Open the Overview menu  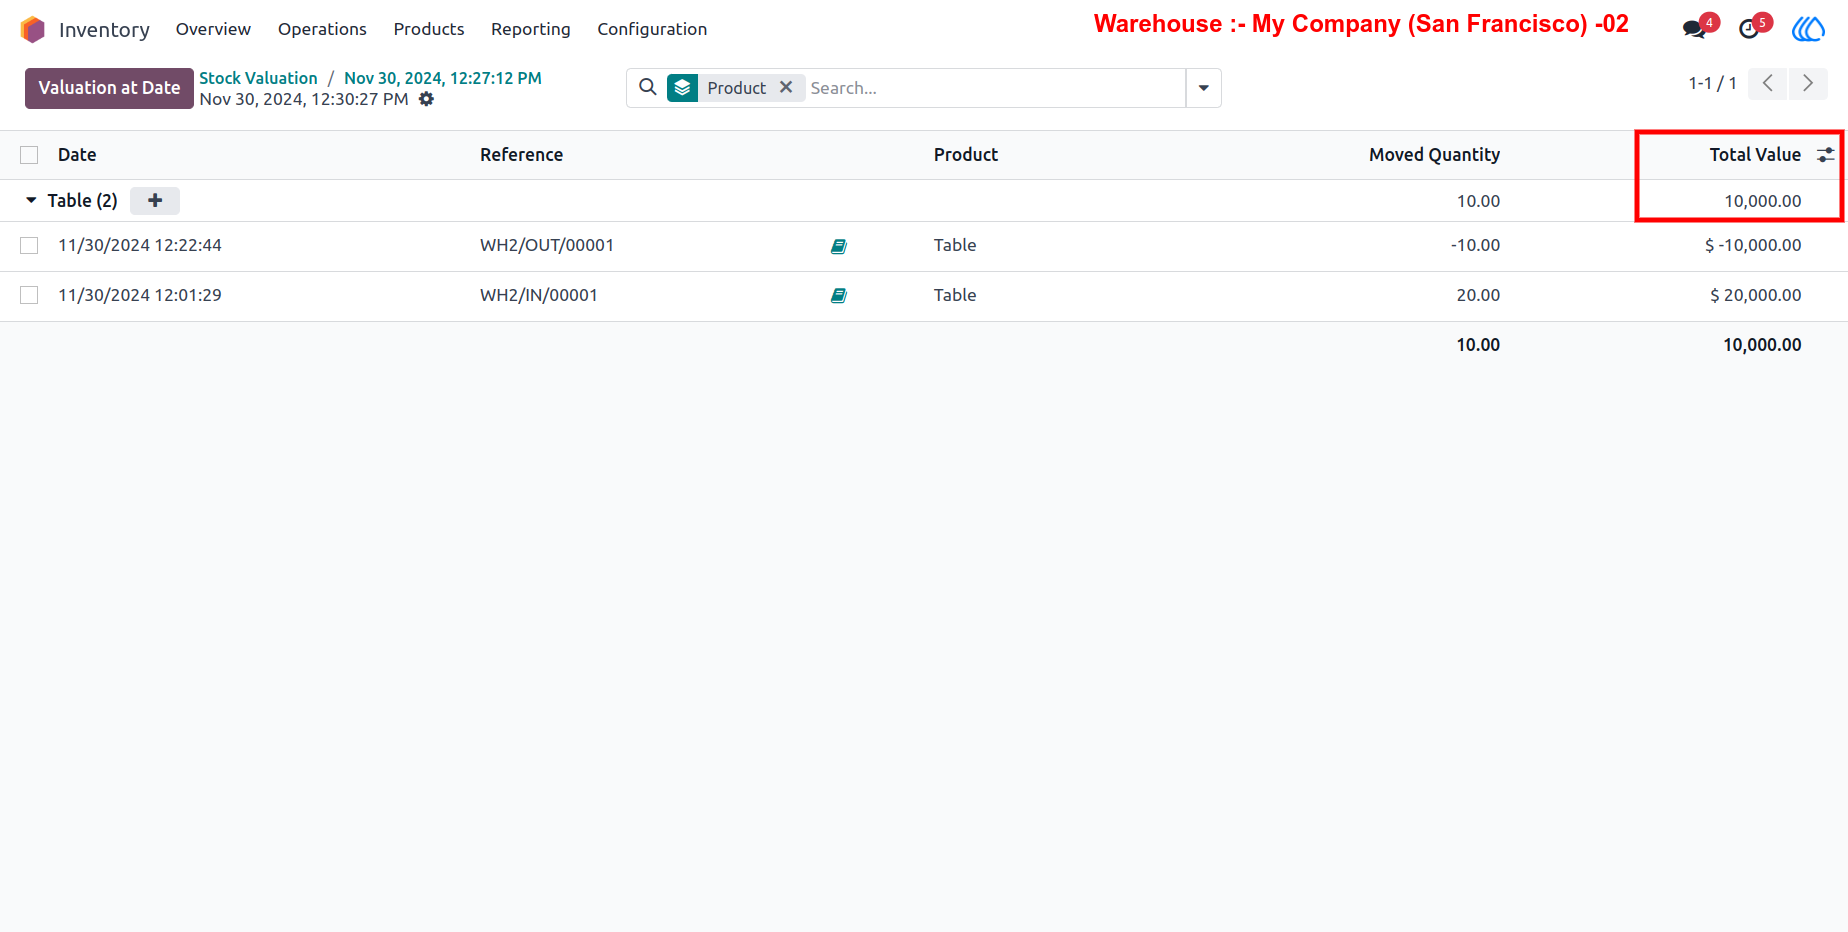(213, 30)
